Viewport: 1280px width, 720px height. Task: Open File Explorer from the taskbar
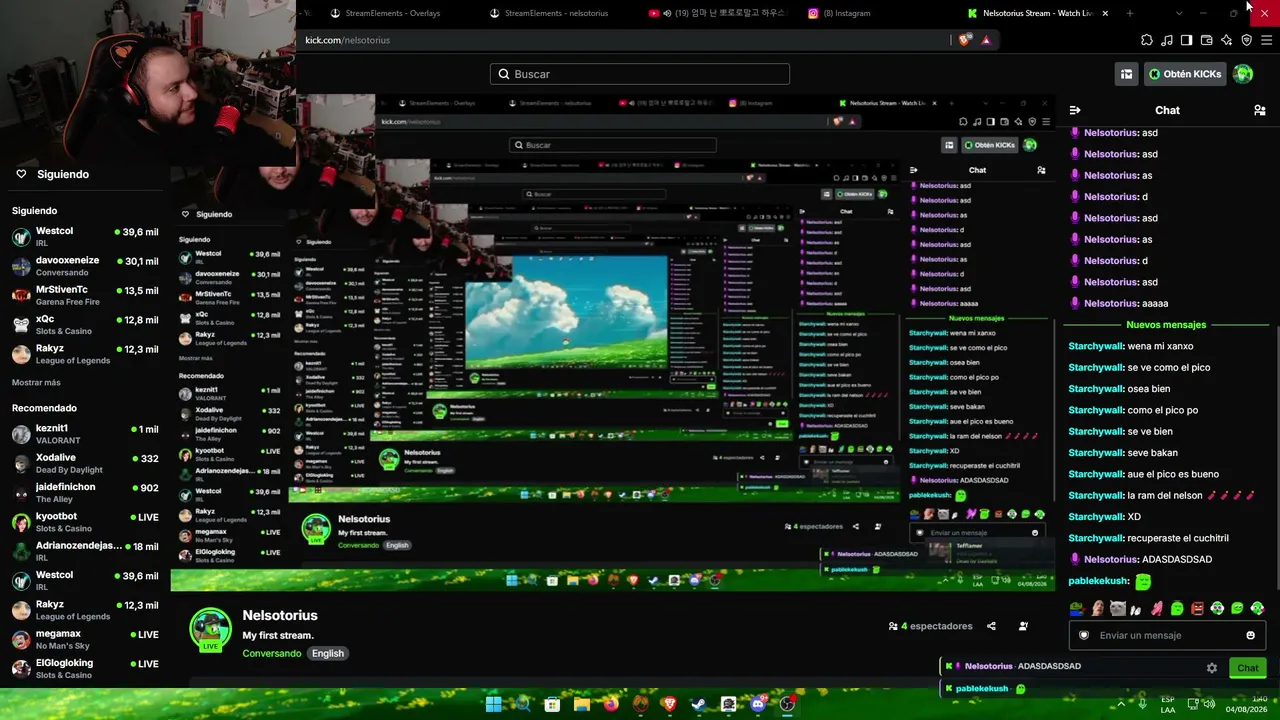click(x=581, y=704)
